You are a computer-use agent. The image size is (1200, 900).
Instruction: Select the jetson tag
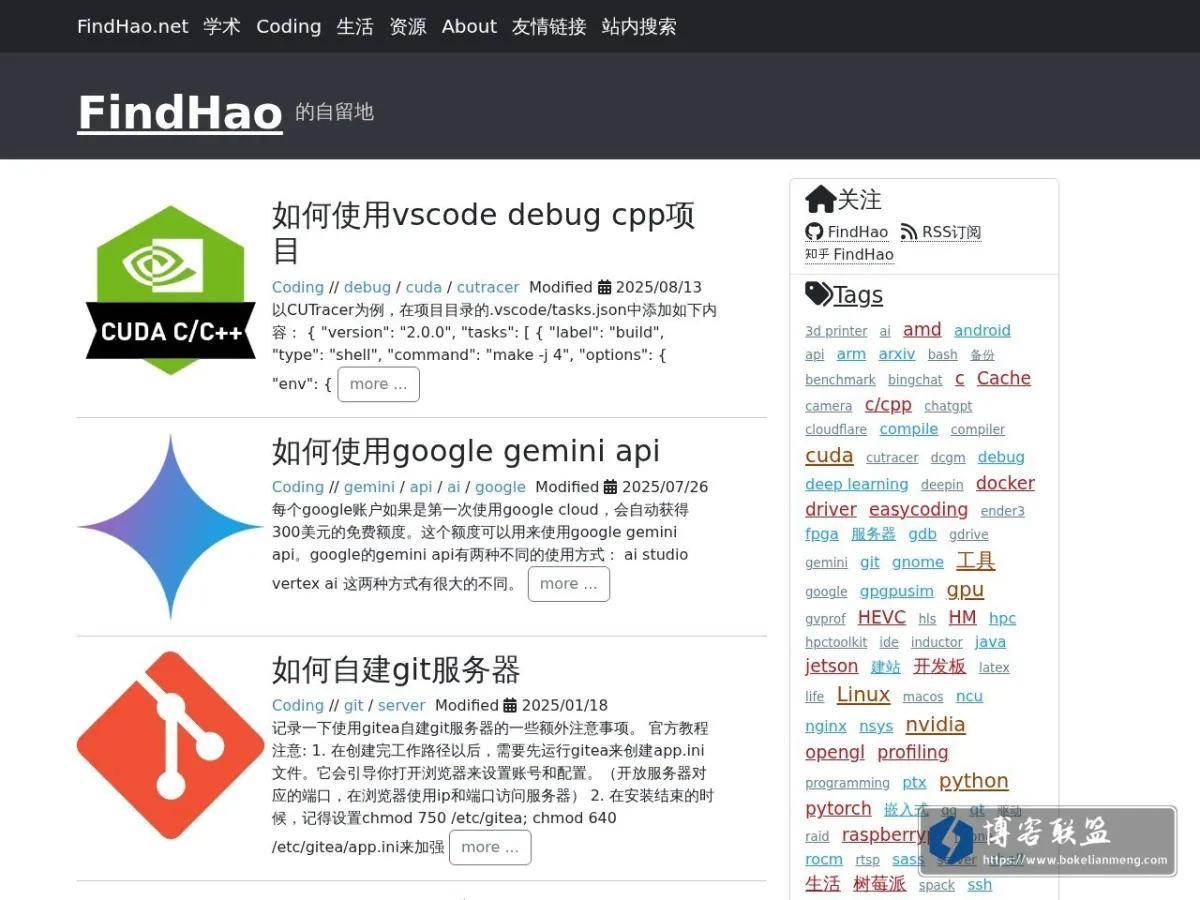tap(832, 666)
